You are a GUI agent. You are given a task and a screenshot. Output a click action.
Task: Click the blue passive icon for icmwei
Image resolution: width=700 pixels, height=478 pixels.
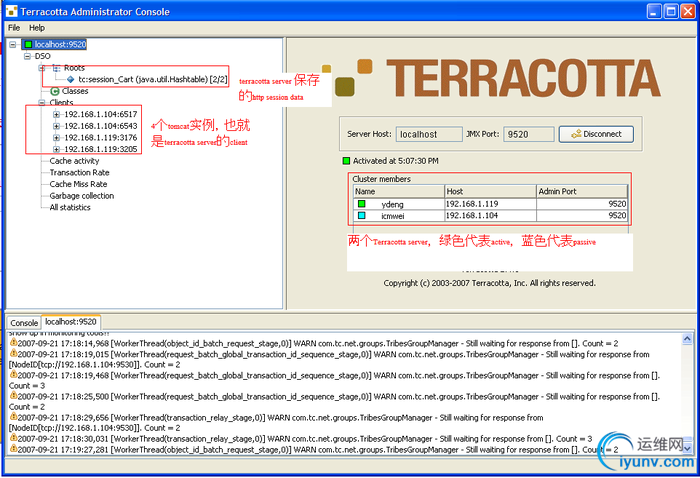(362, 216)
